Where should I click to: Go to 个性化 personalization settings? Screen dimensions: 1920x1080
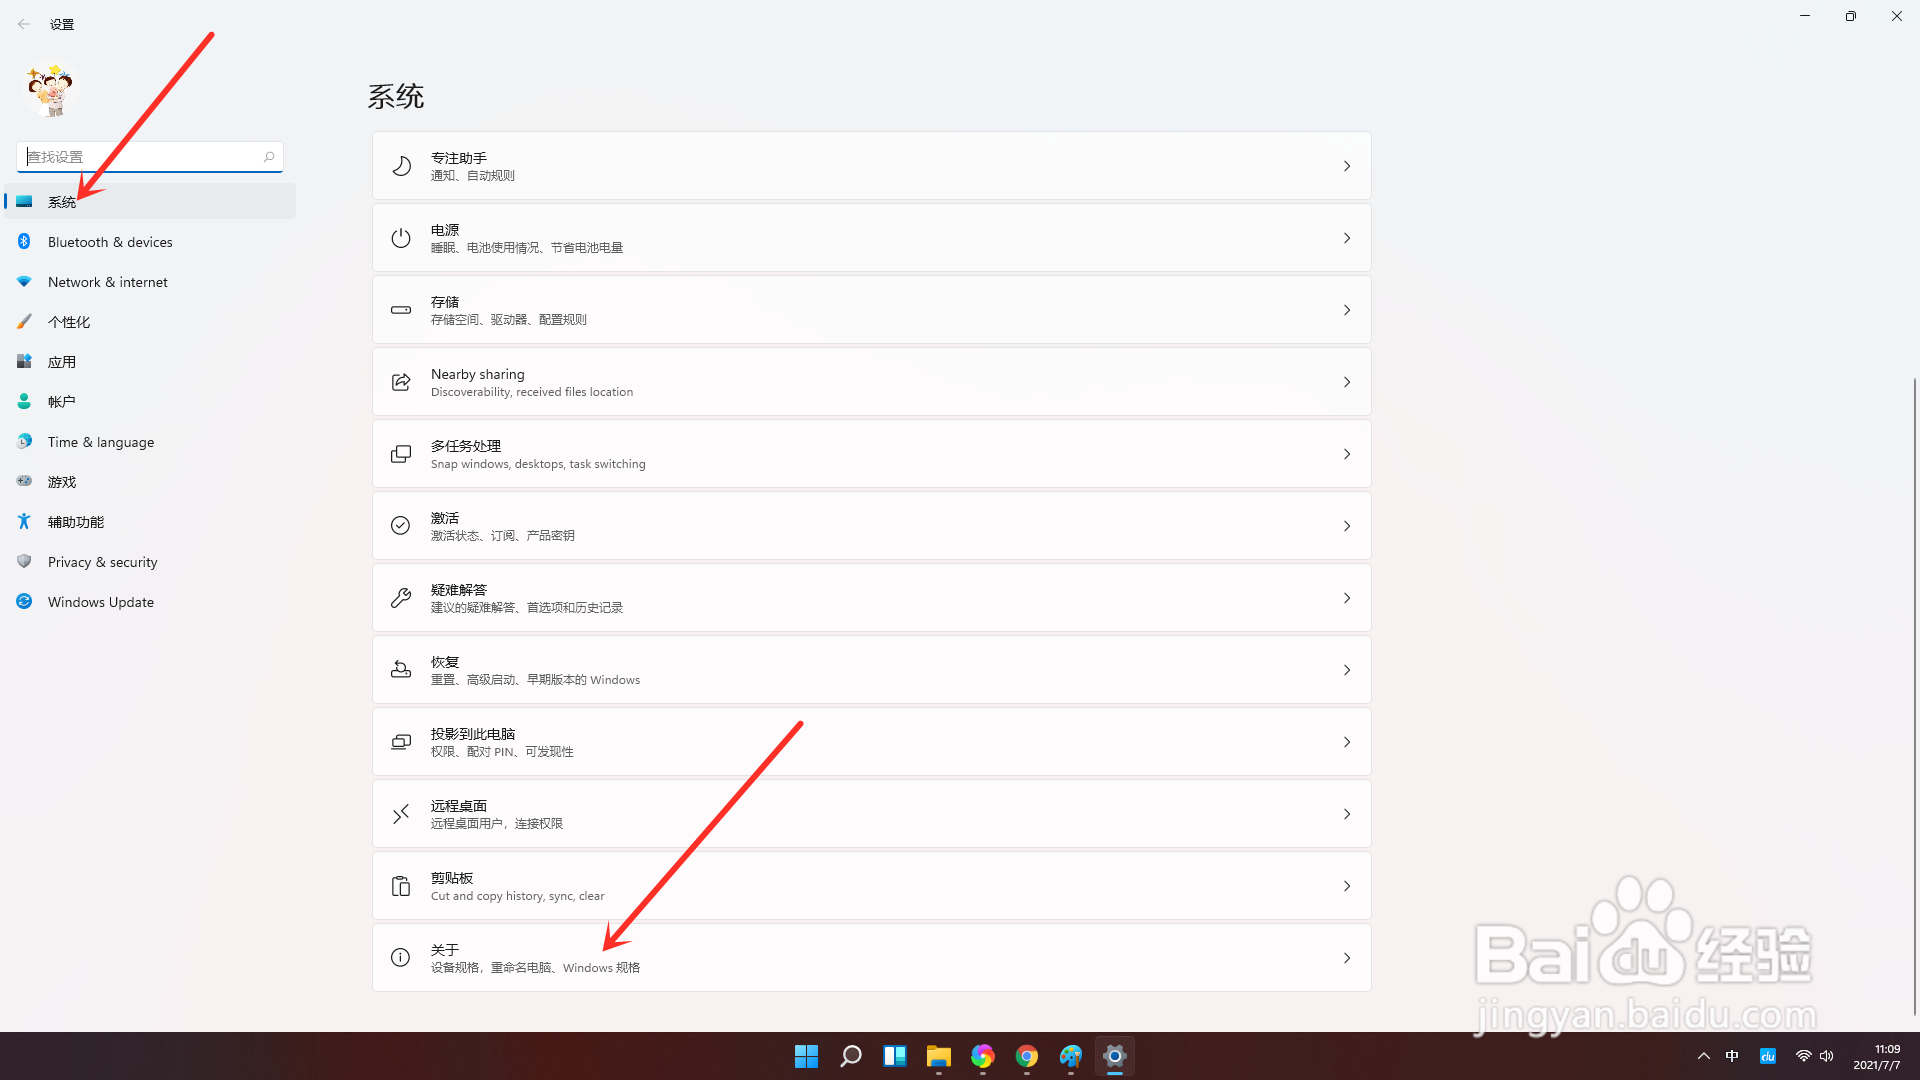point(150,322)
